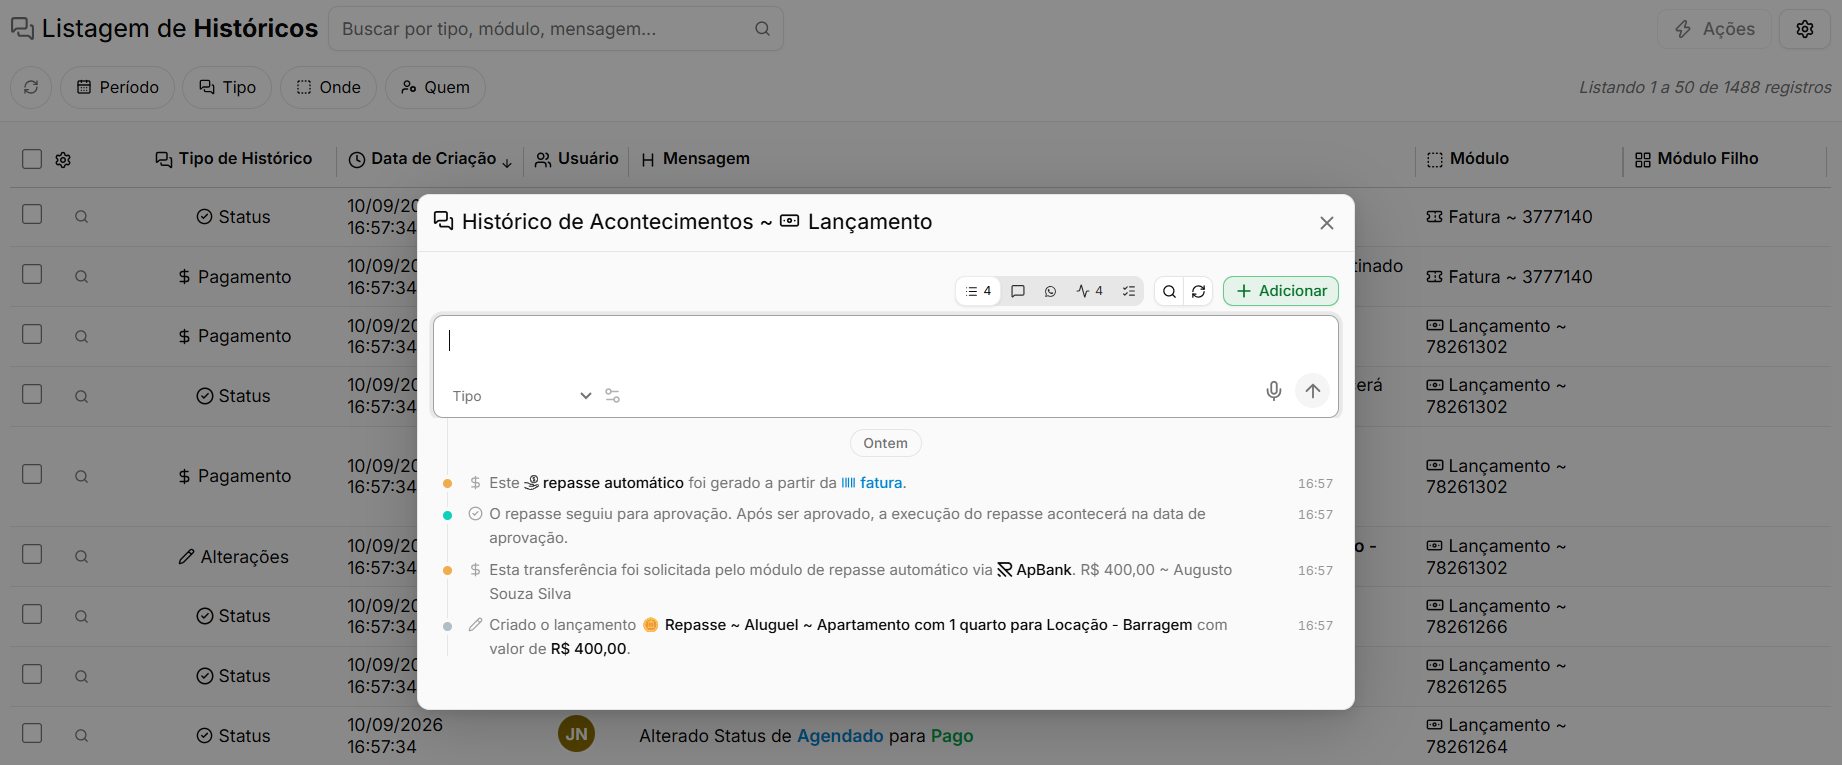Click the magnifier icon in the top search bar
1842x765 pixels.
coord(762,29)
